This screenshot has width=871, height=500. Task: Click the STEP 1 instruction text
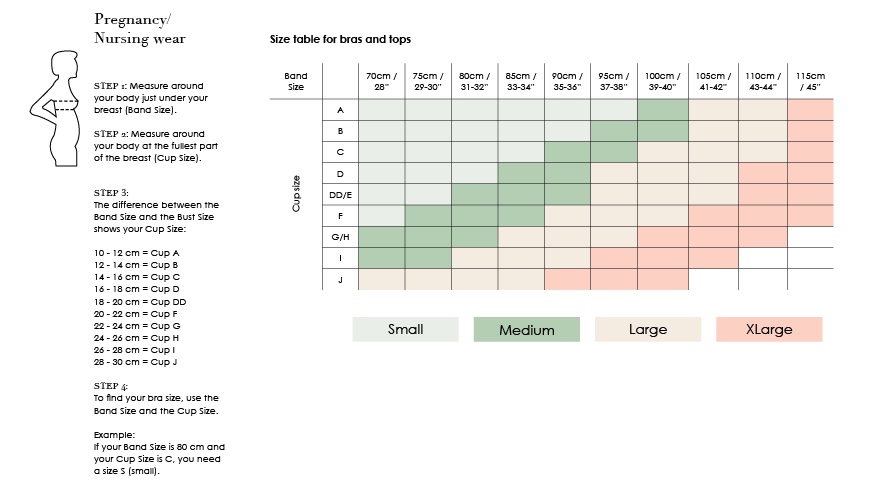click(149, 97)
